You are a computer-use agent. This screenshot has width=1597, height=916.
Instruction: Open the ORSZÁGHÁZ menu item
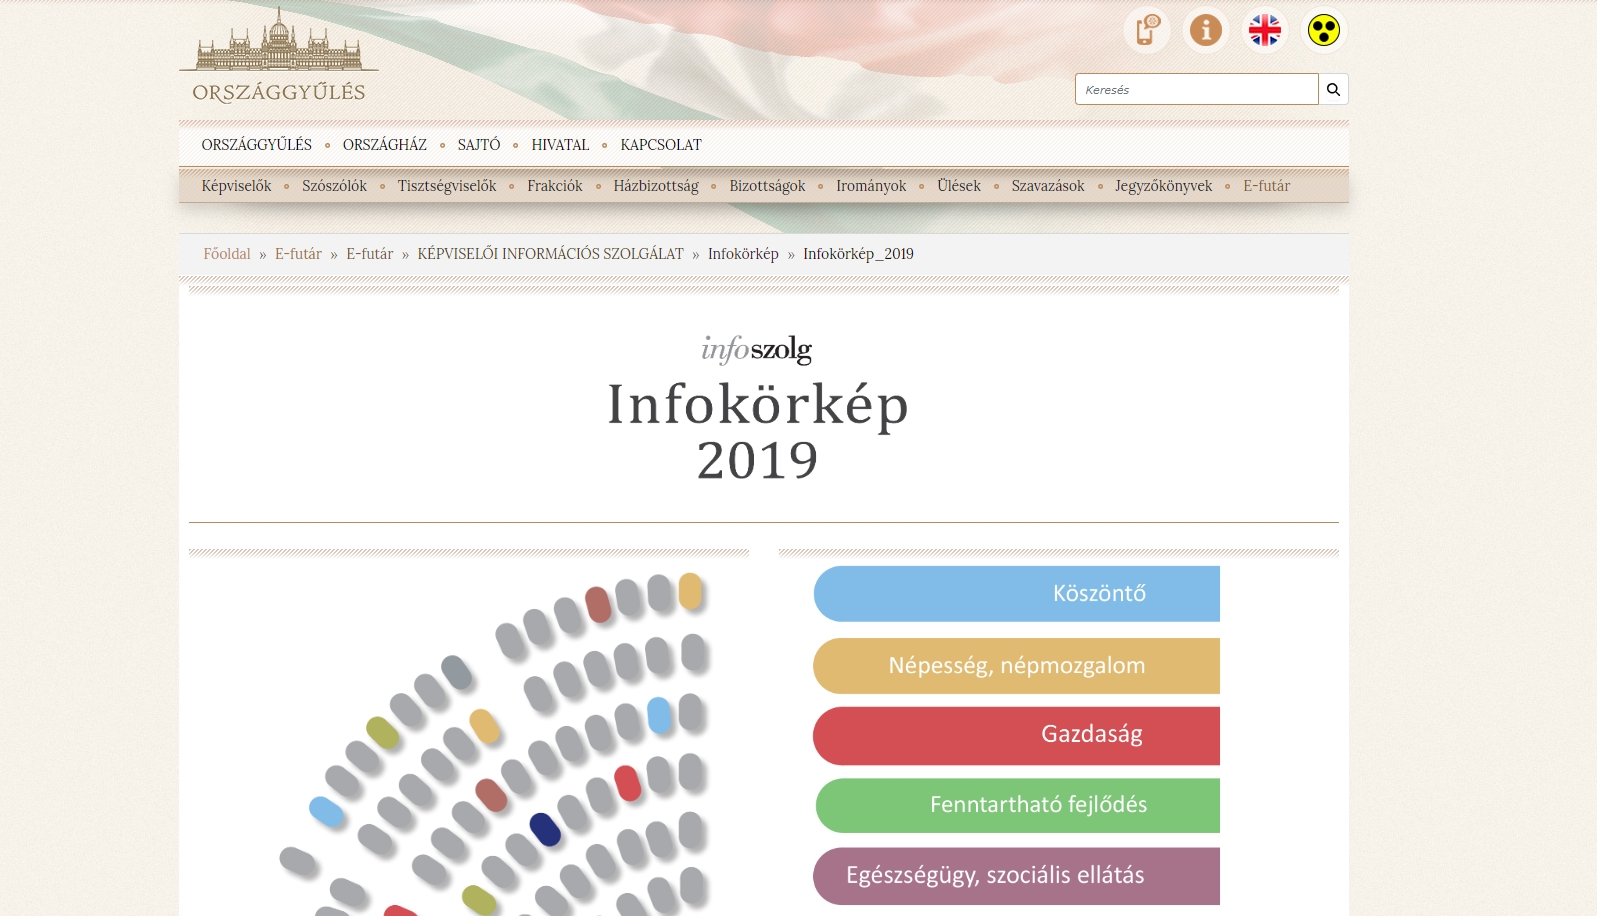click(384, 145)
